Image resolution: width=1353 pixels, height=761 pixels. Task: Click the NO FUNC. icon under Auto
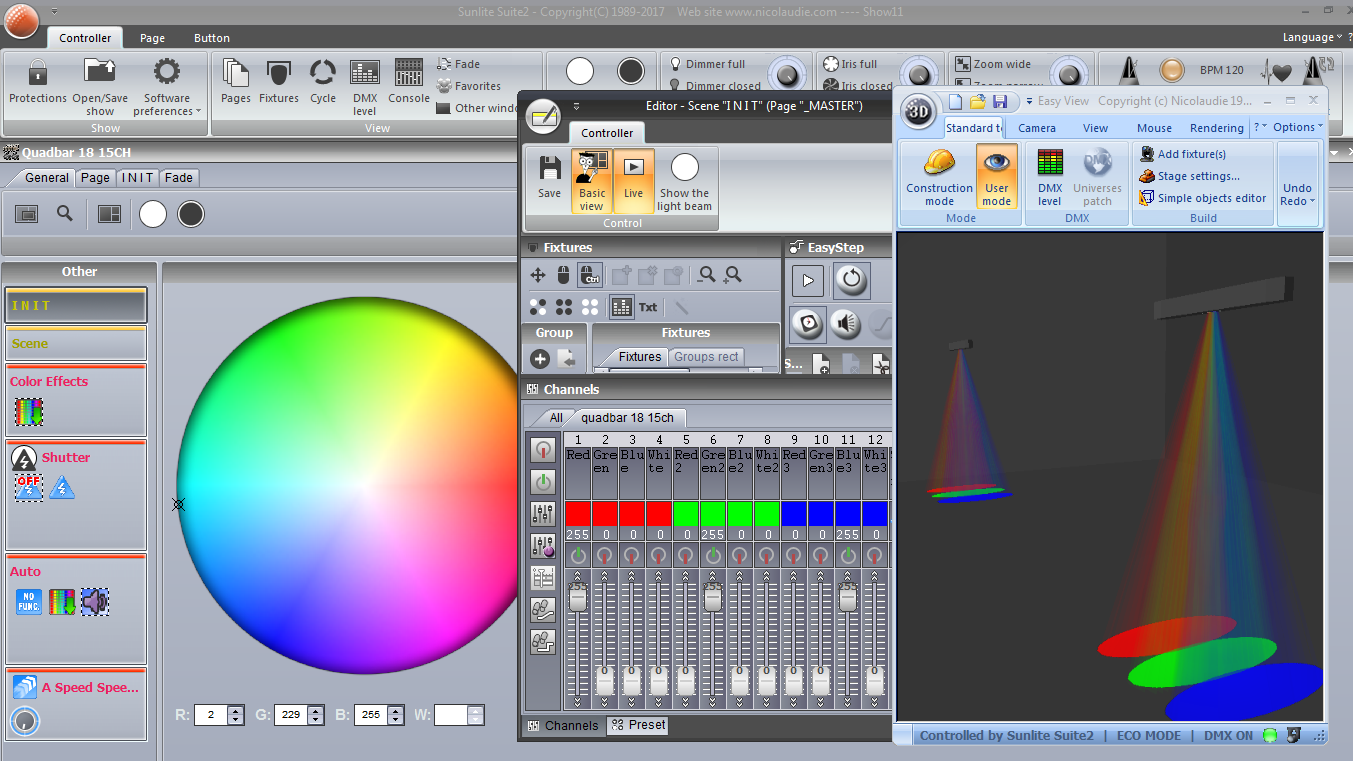(29, 602)
